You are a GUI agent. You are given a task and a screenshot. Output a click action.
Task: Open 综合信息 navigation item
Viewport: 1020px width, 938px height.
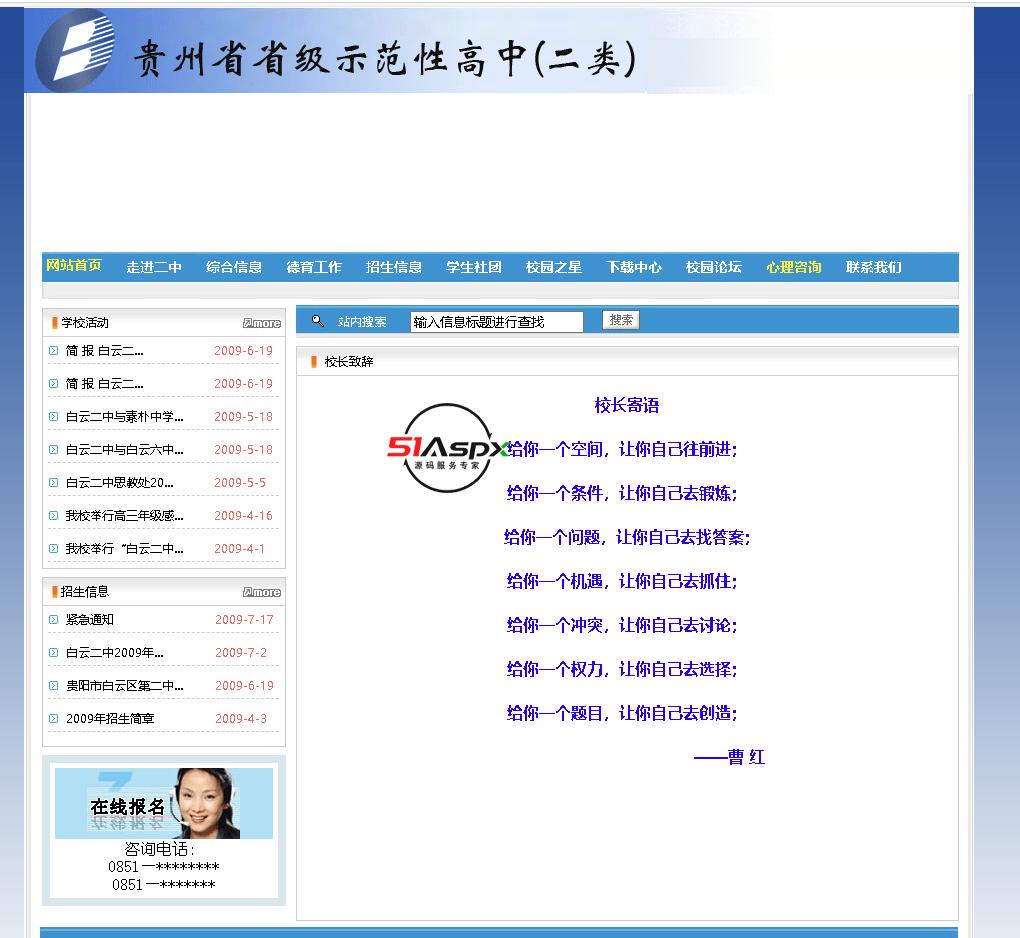[x=234, y=267]
